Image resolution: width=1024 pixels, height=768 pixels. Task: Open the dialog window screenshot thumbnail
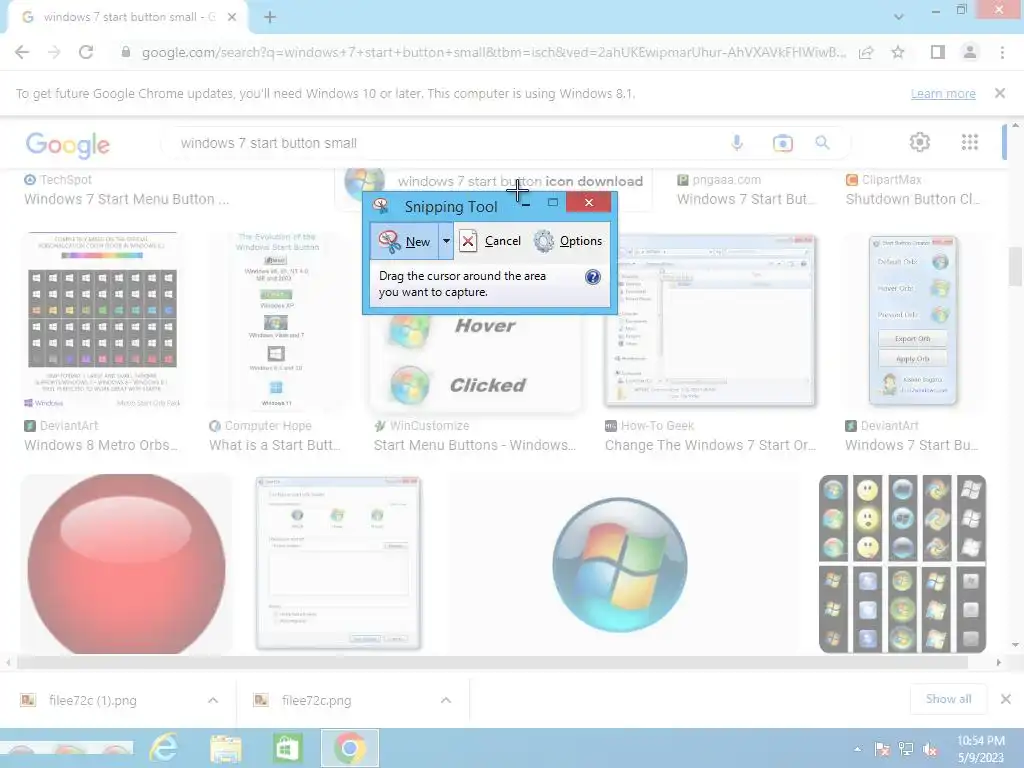click(x=338, y=564)
